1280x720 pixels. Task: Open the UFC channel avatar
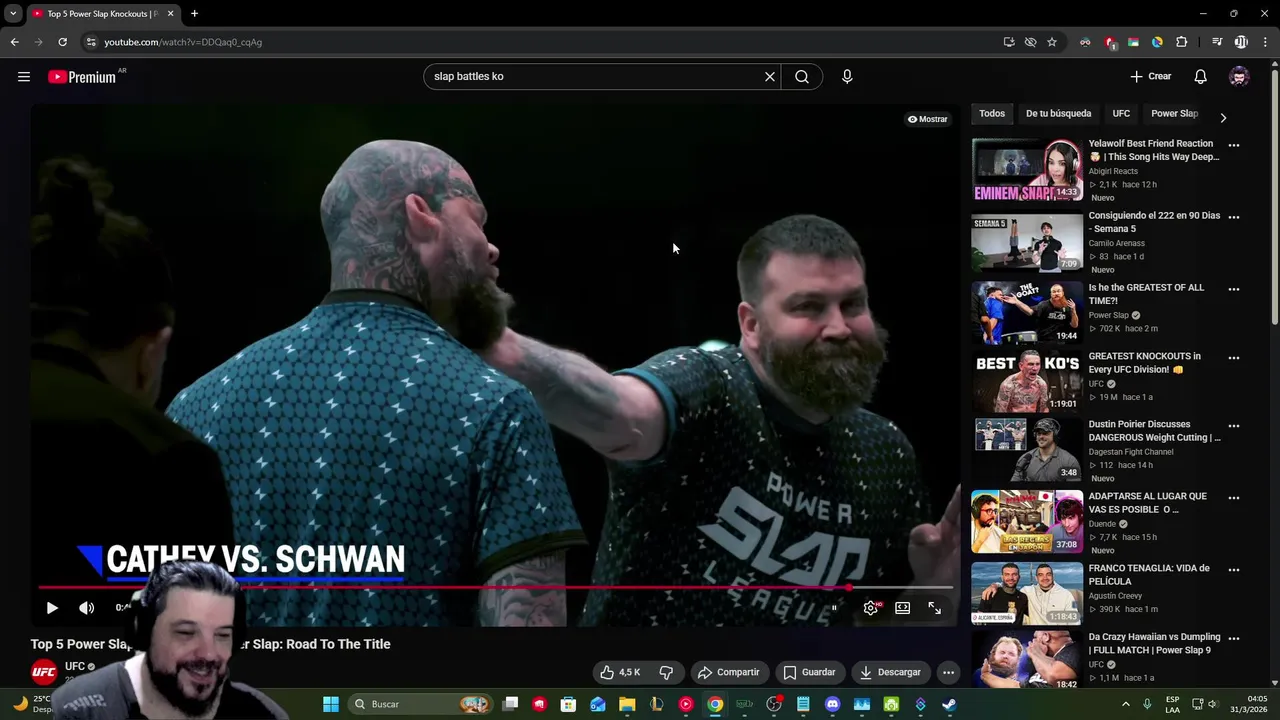tap(44, 672)
